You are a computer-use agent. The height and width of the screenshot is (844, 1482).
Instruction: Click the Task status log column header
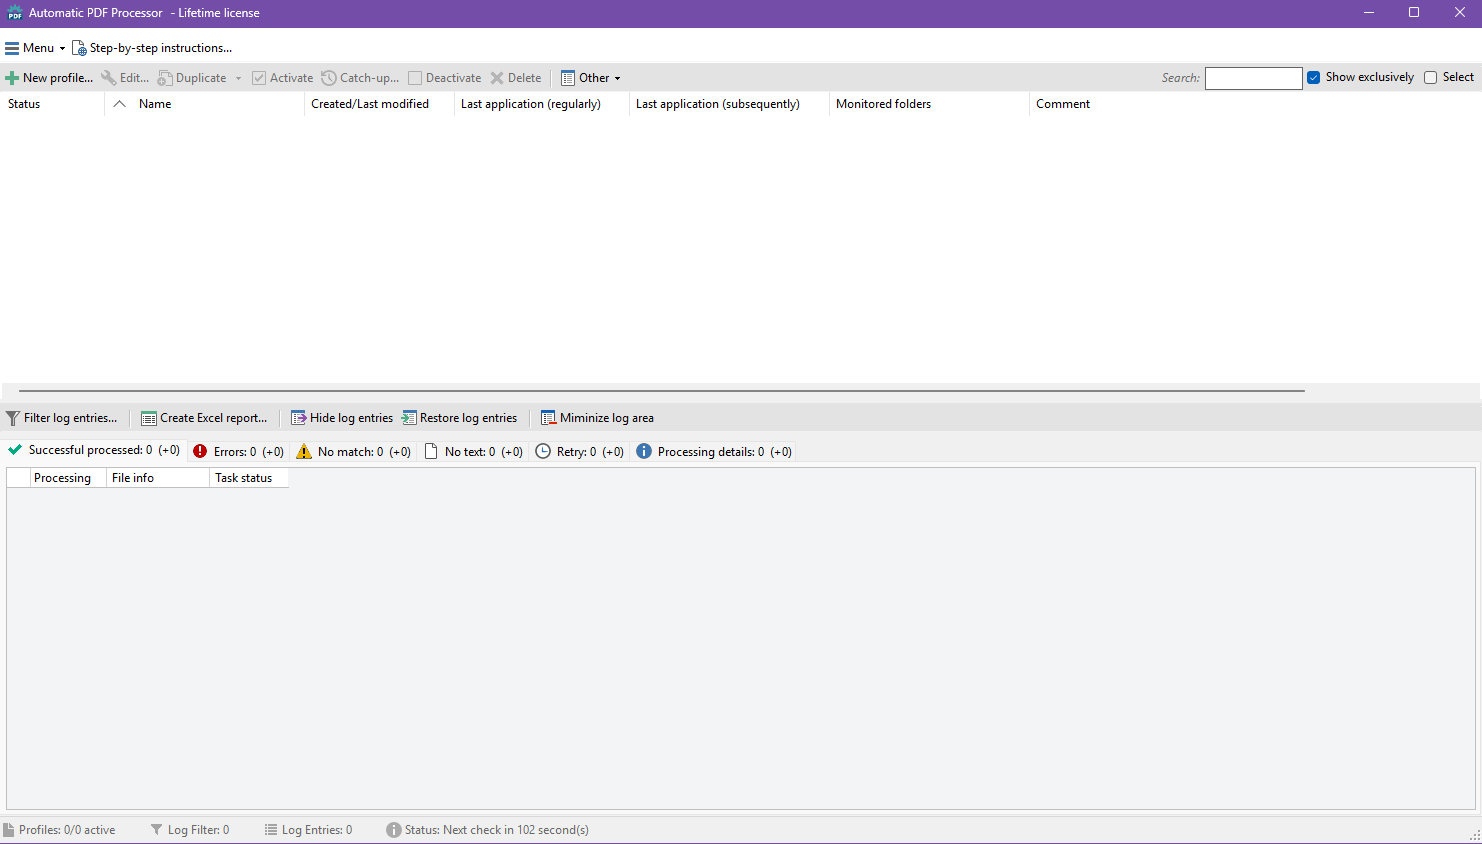pyautogui.click(x=249, y=478)
